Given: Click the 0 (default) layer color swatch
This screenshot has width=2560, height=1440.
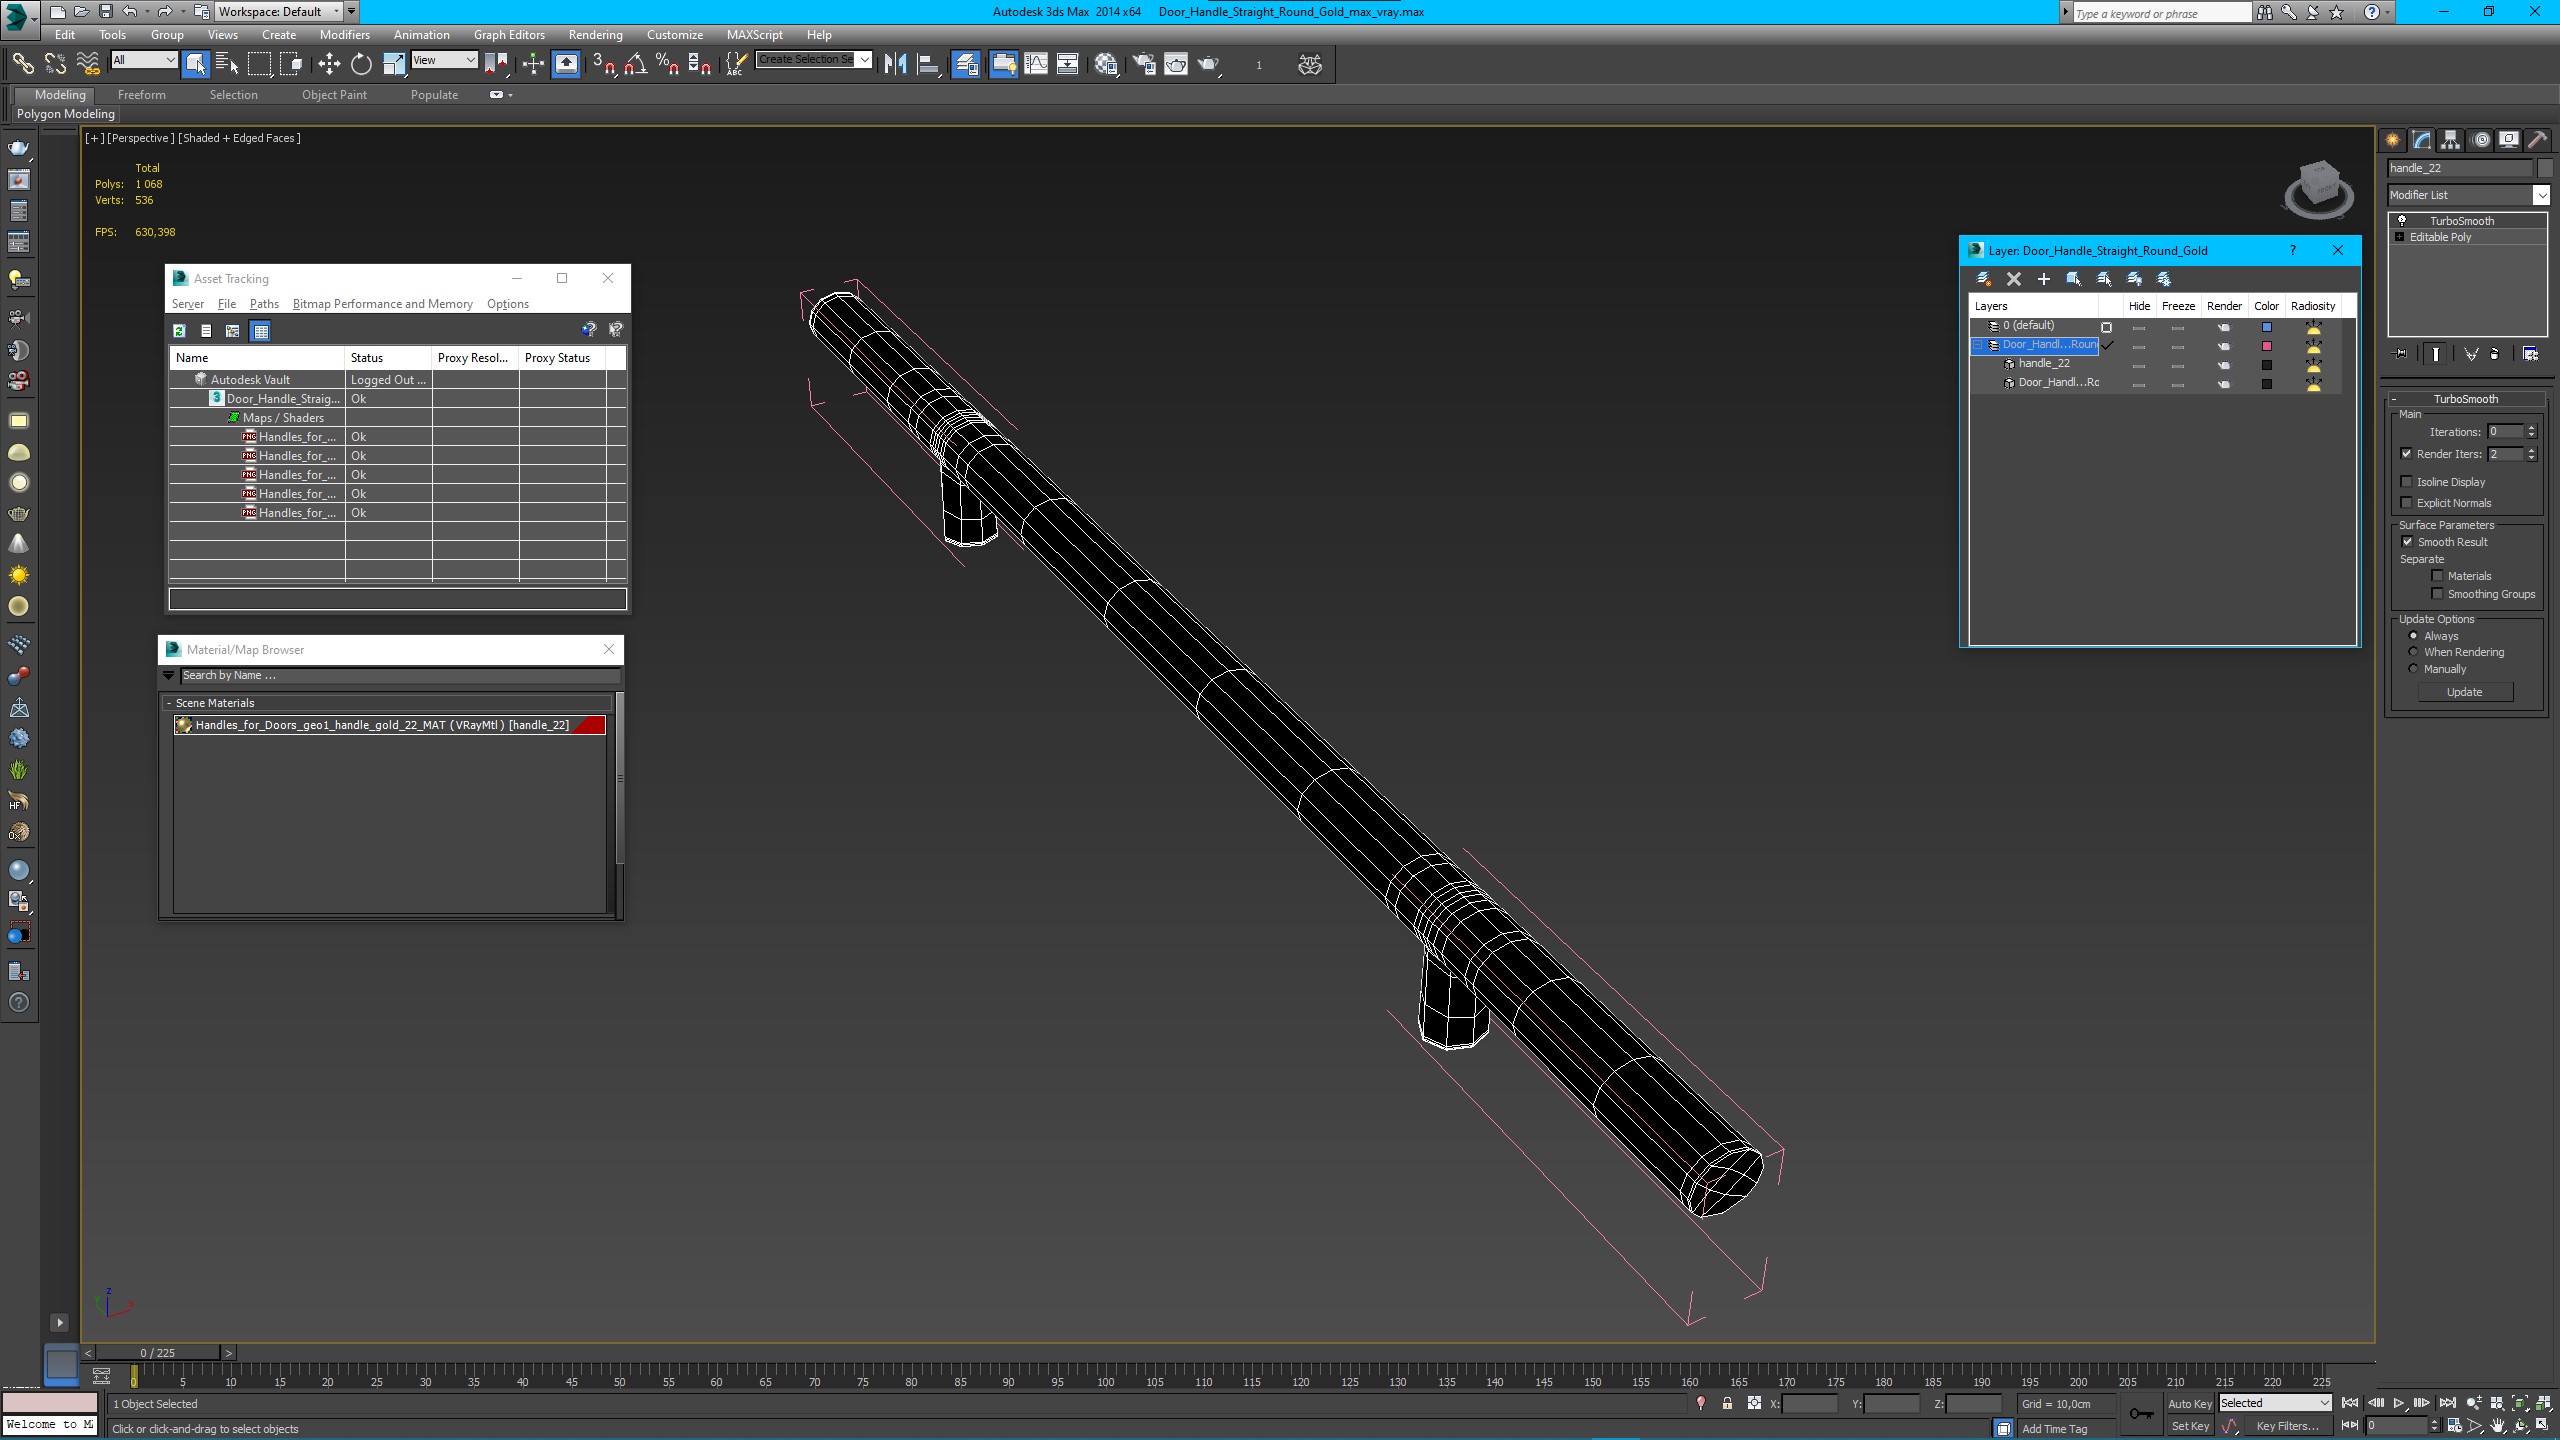Looking at the screenshot, I should [2267, 327].
